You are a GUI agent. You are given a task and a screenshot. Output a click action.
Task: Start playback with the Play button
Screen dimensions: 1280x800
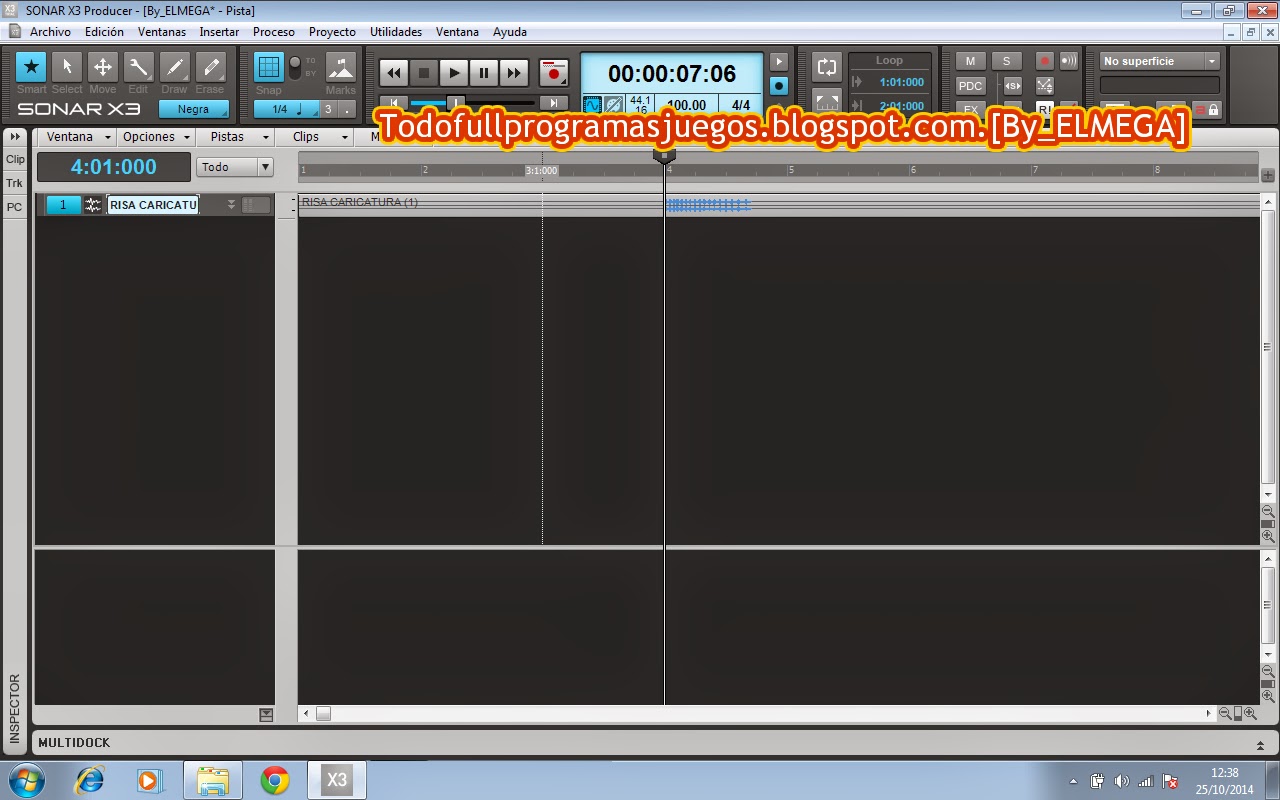pyautogui.click(x=454, y=73)
